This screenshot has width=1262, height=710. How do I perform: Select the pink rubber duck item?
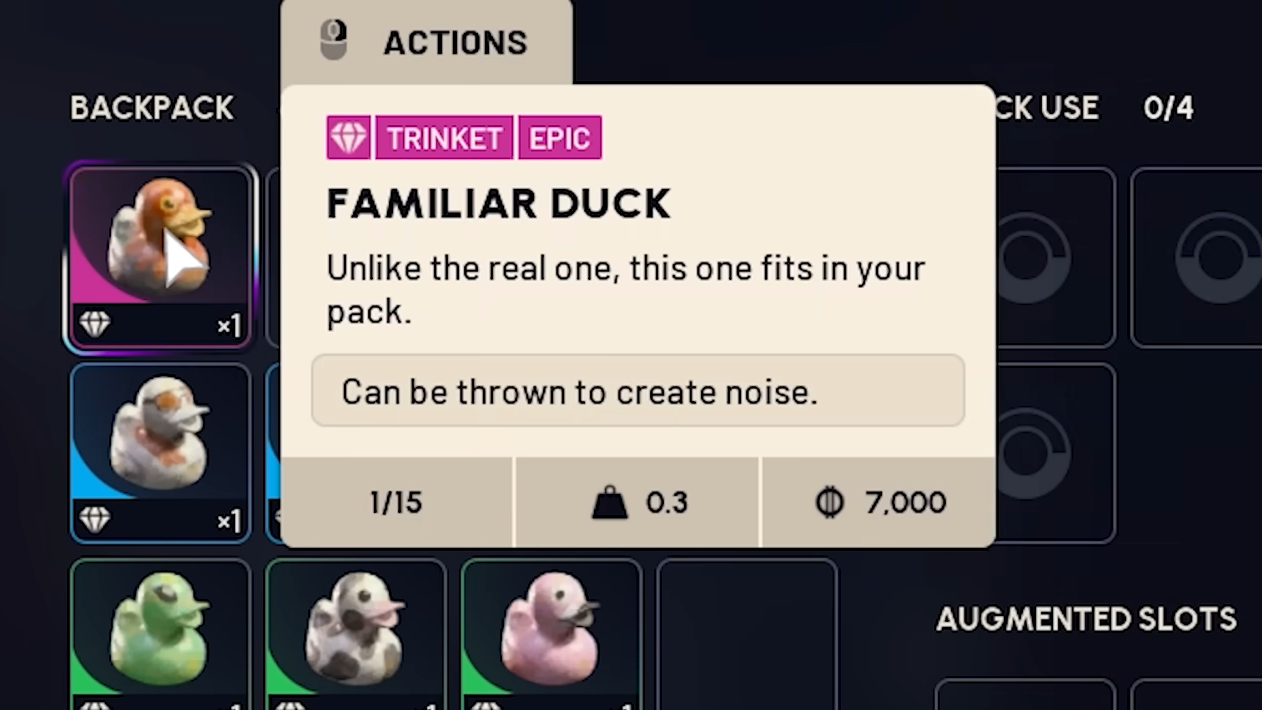(x=551, y=634)
